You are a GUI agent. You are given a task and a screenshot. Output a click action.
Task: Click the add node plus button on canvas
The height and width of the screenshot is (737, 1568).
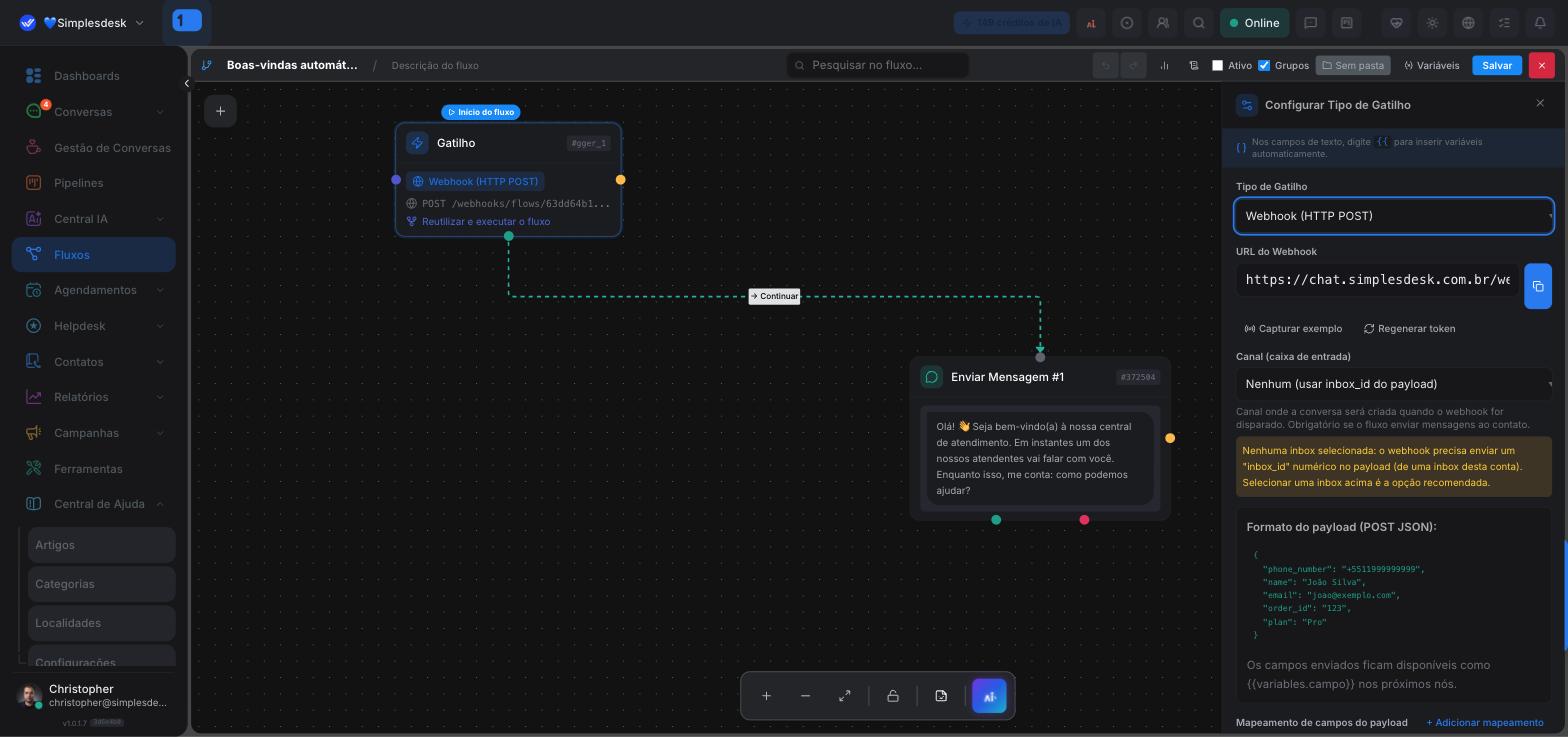(220, 111)
